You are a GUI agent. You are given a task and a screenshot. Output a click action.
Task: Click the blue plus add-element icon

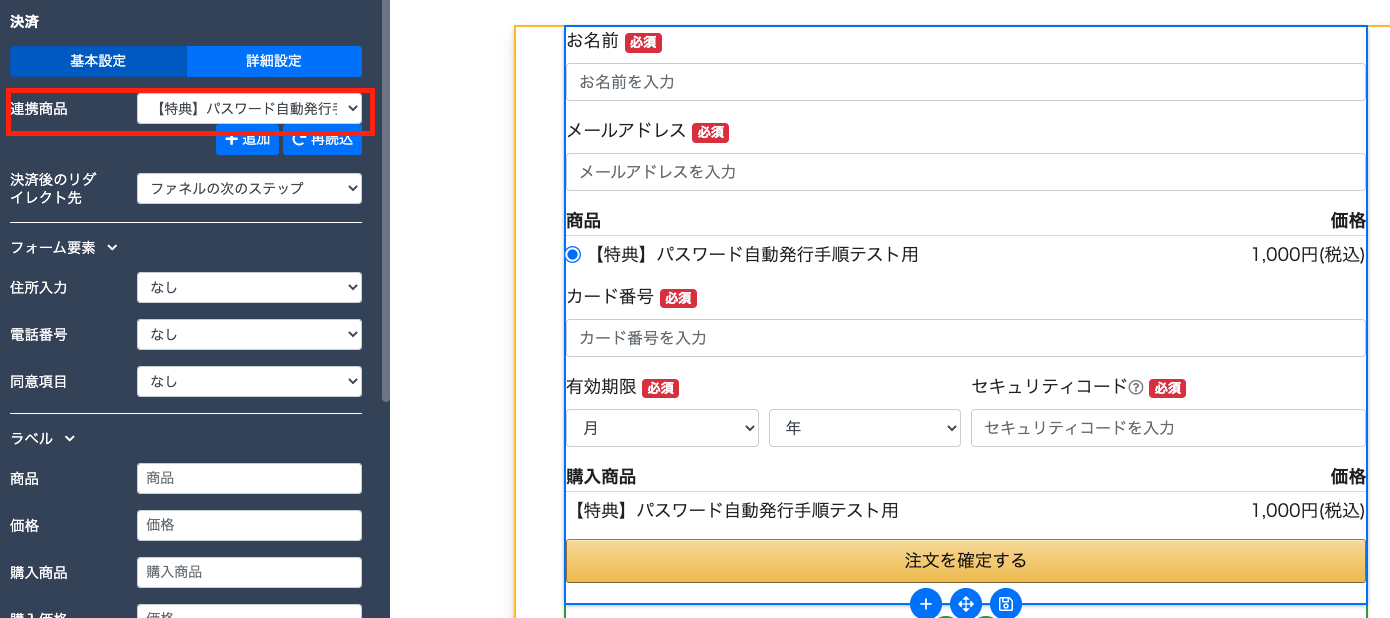point(926,604)
